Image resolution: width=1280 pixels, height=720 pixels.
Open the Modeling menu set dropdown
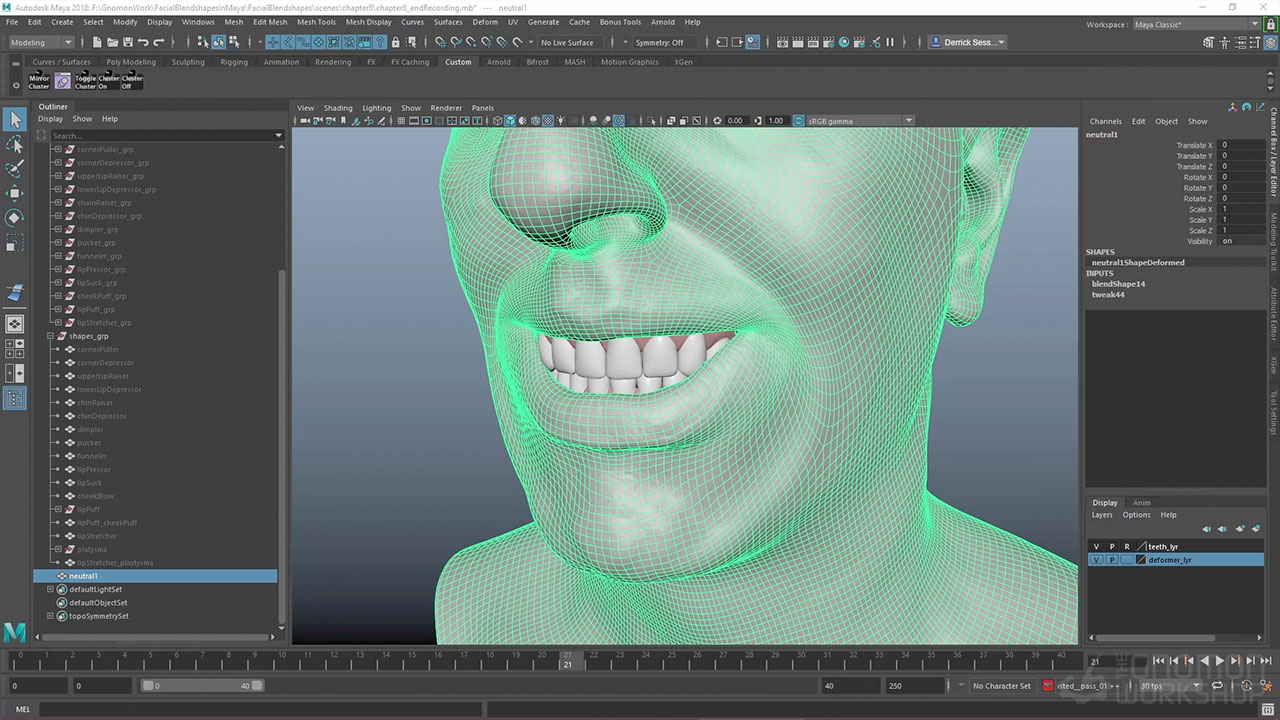click(x=41, y=42)
